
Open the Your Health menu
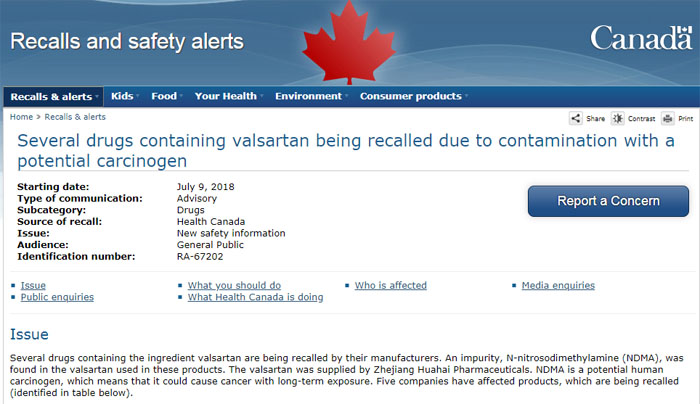[228, 97]
